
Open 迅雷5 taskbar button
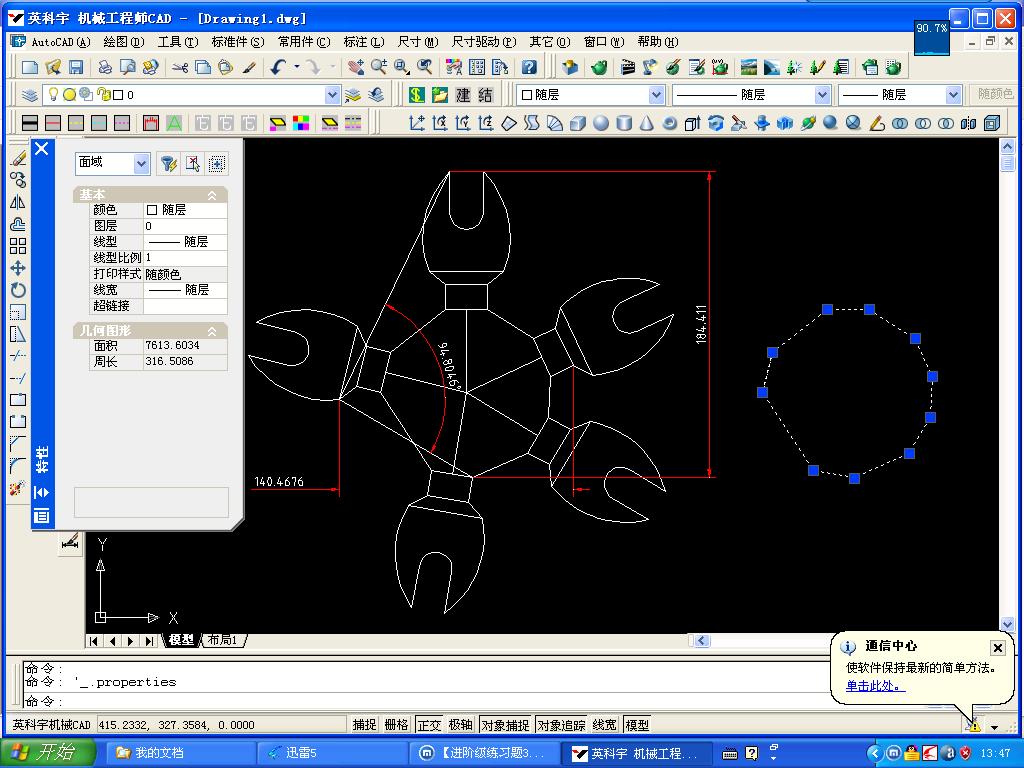(332, 753)
